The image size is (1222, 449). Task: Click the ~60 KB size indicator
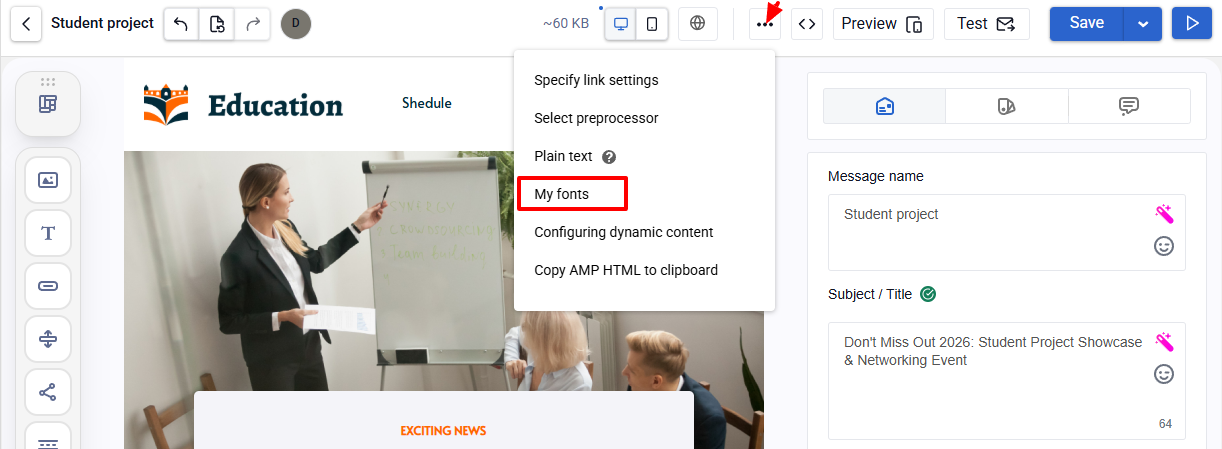[x=566, y=24]
